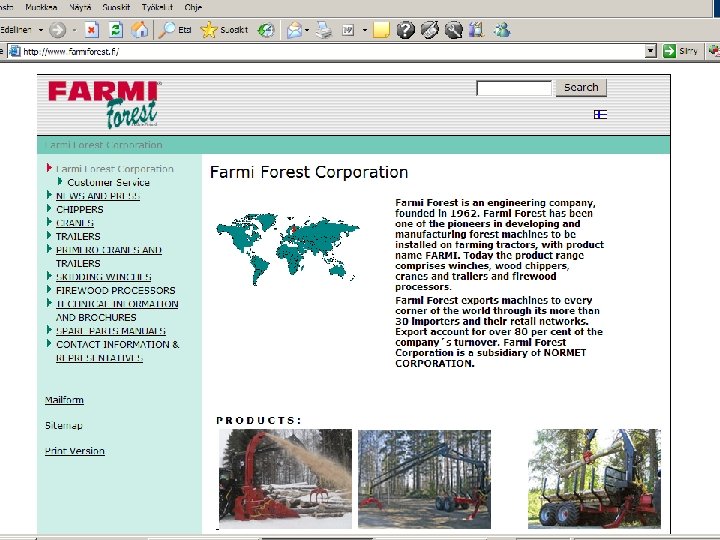Click the browser Forward arrow button
The image size is (720, 540).
[57, 30]
